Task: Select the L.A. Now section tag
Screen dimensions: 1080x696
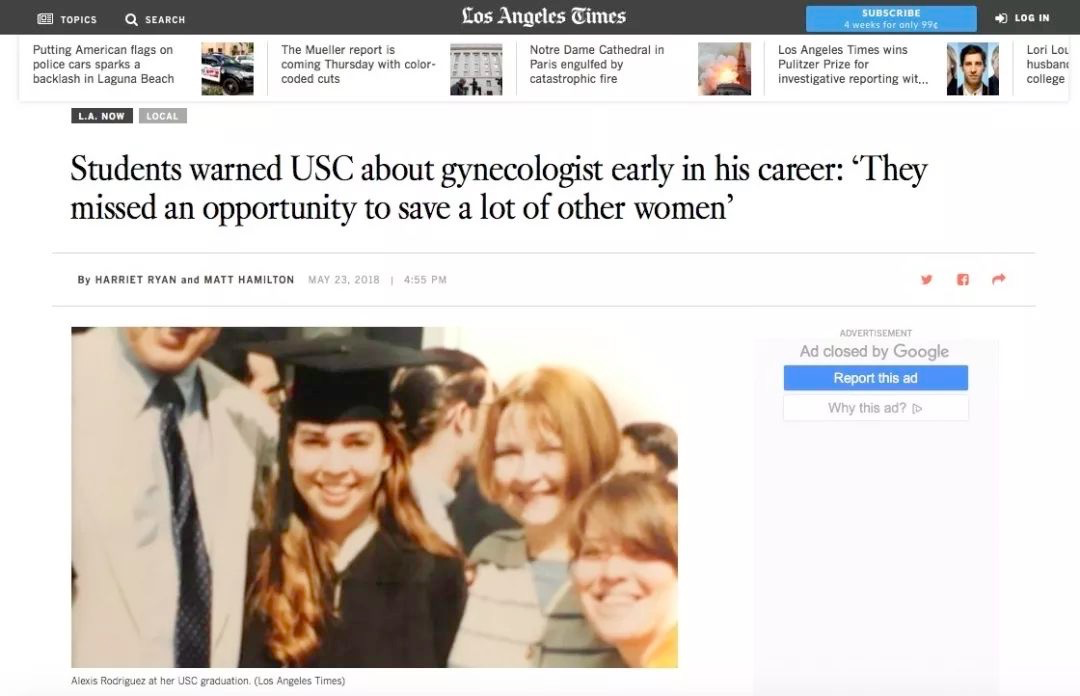Action: click(102, 116)
